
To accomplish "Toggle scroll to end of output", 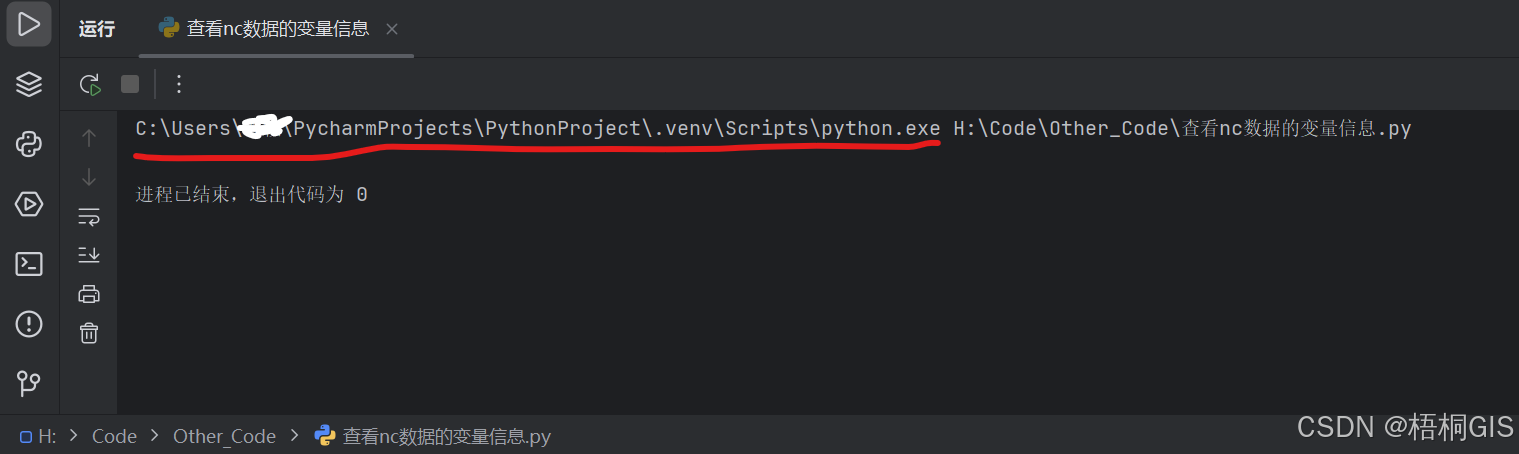I will coord(89,255).
